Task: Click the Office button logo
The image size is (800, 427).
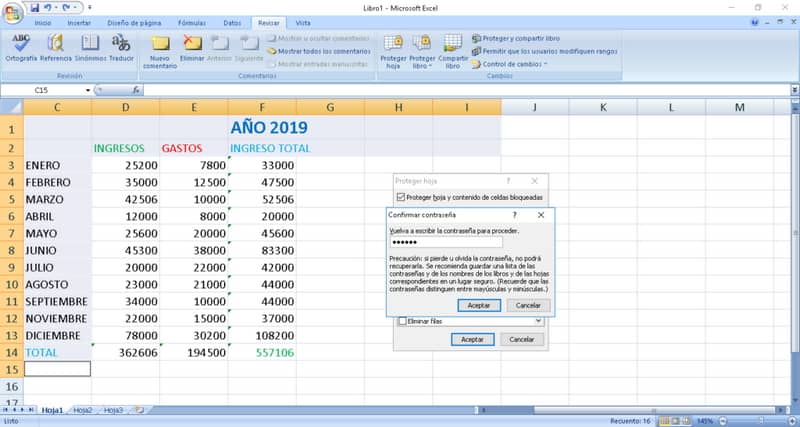Action: tap(12, 12)
